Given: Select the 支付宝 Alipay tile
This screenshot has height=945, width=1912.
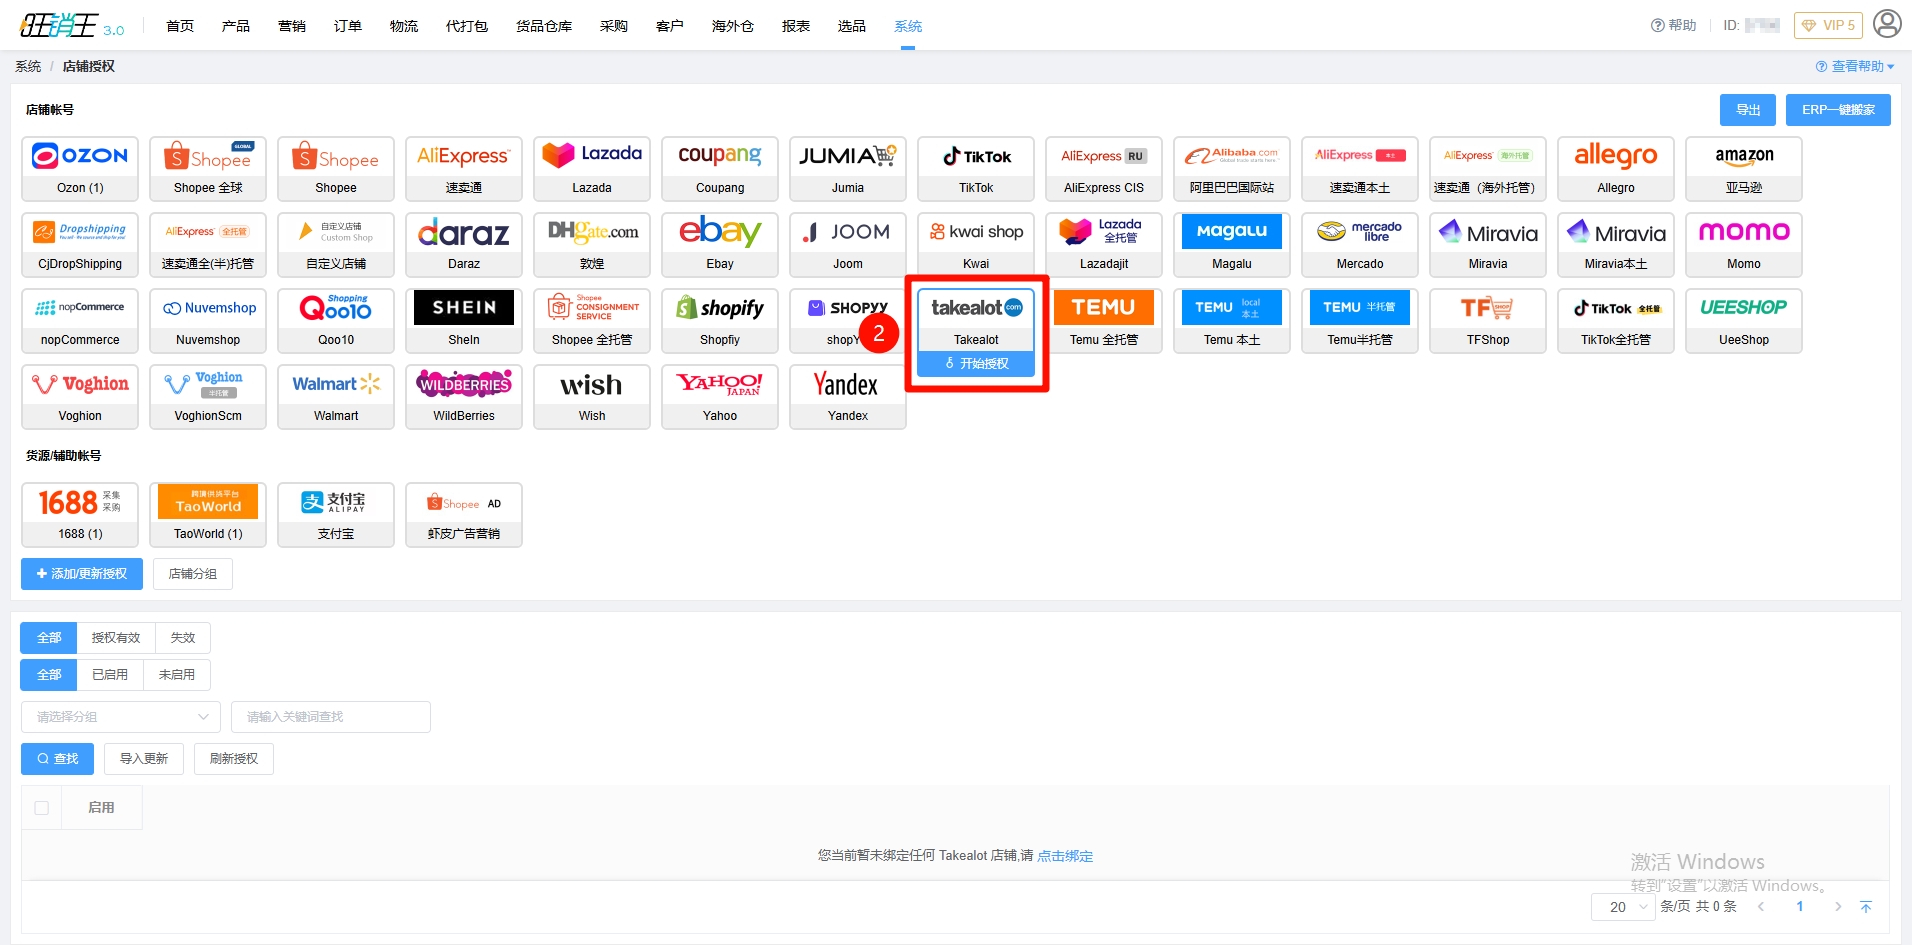Looking at the screenshot, I should click(x=336, y=515).
